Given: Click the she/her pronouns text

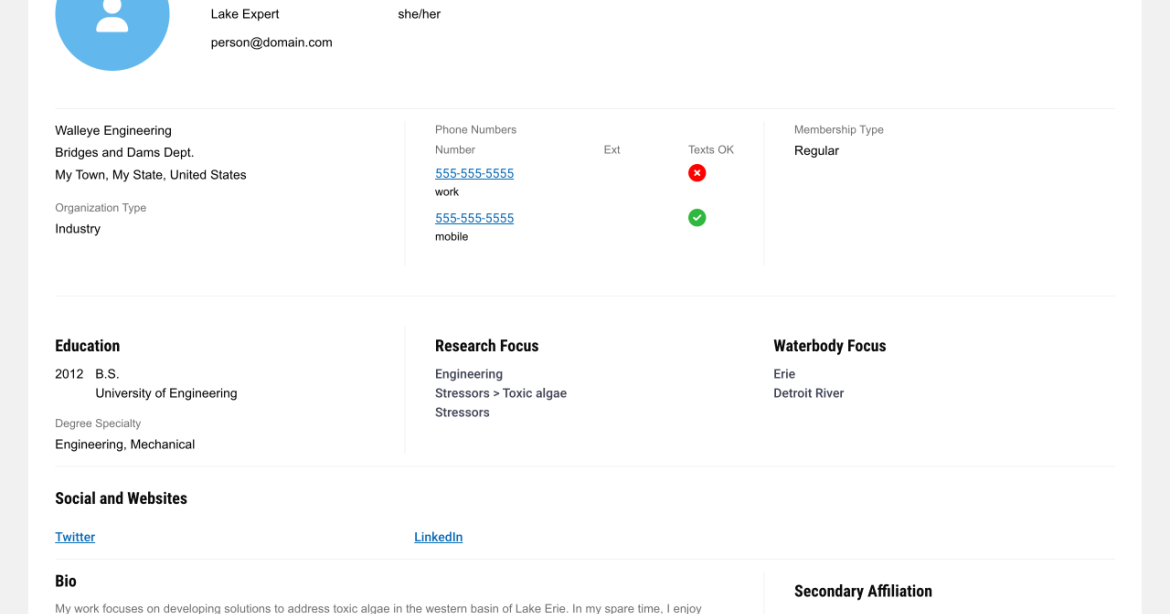Looking at the screenshot, I should pos(419,14).
